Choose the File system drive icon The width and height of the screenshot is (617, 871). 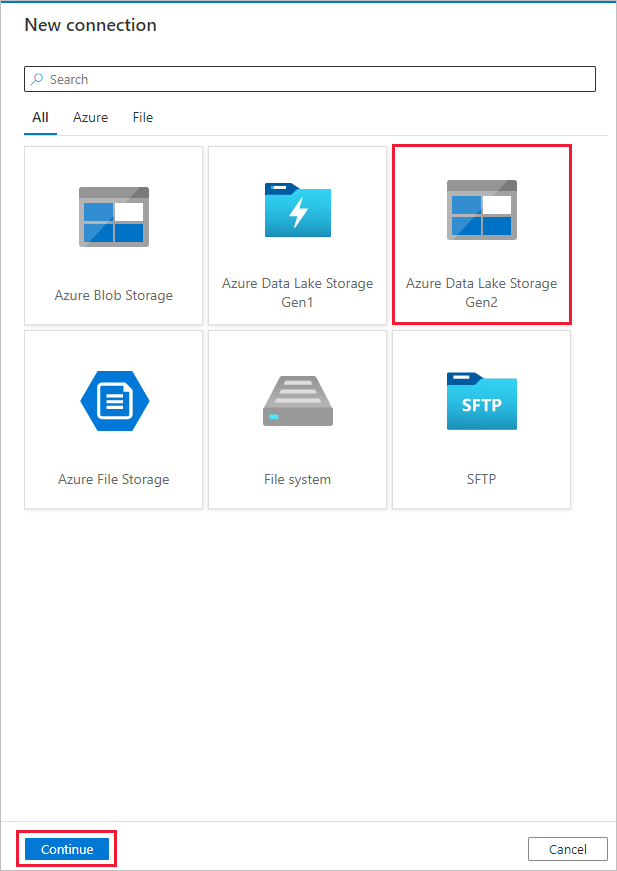pos(298,401)
